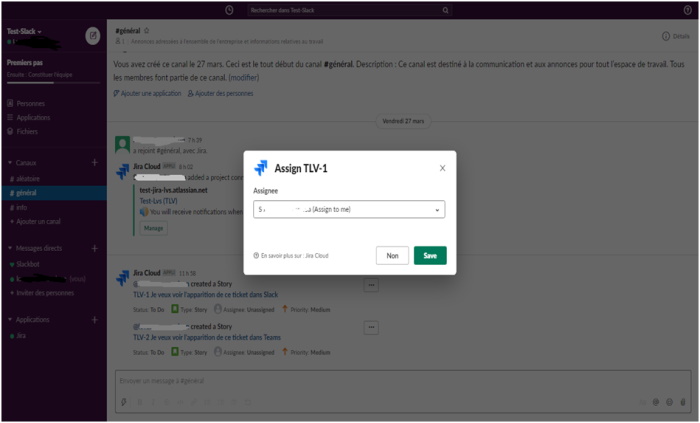
Task: Click the search field 'Rechercher dans Test-Slack'
Action: (348, 10)
